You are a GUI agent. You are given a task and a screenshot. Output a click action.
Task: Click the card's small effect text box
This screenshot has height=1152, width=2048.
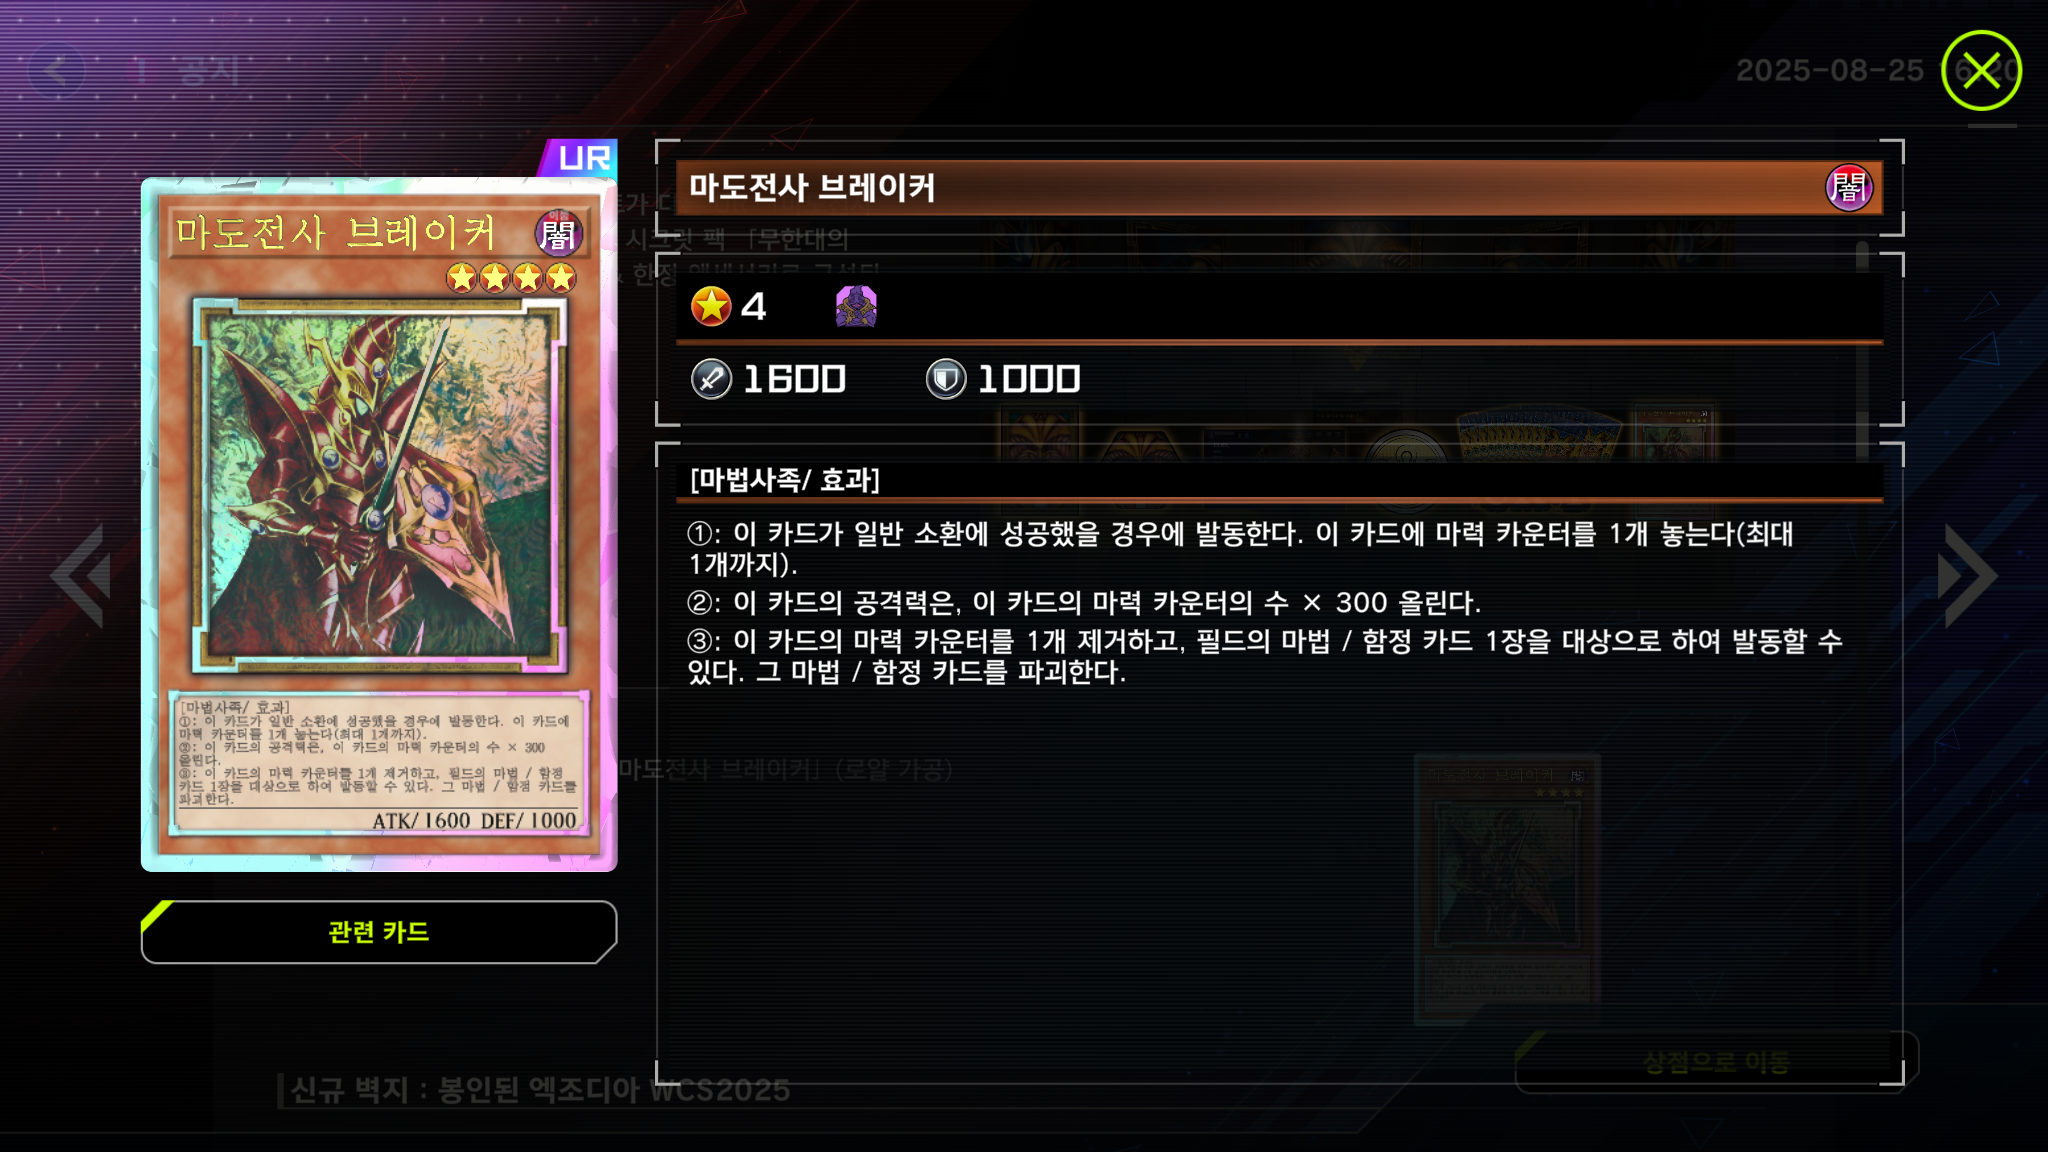[x=379, y=762]
